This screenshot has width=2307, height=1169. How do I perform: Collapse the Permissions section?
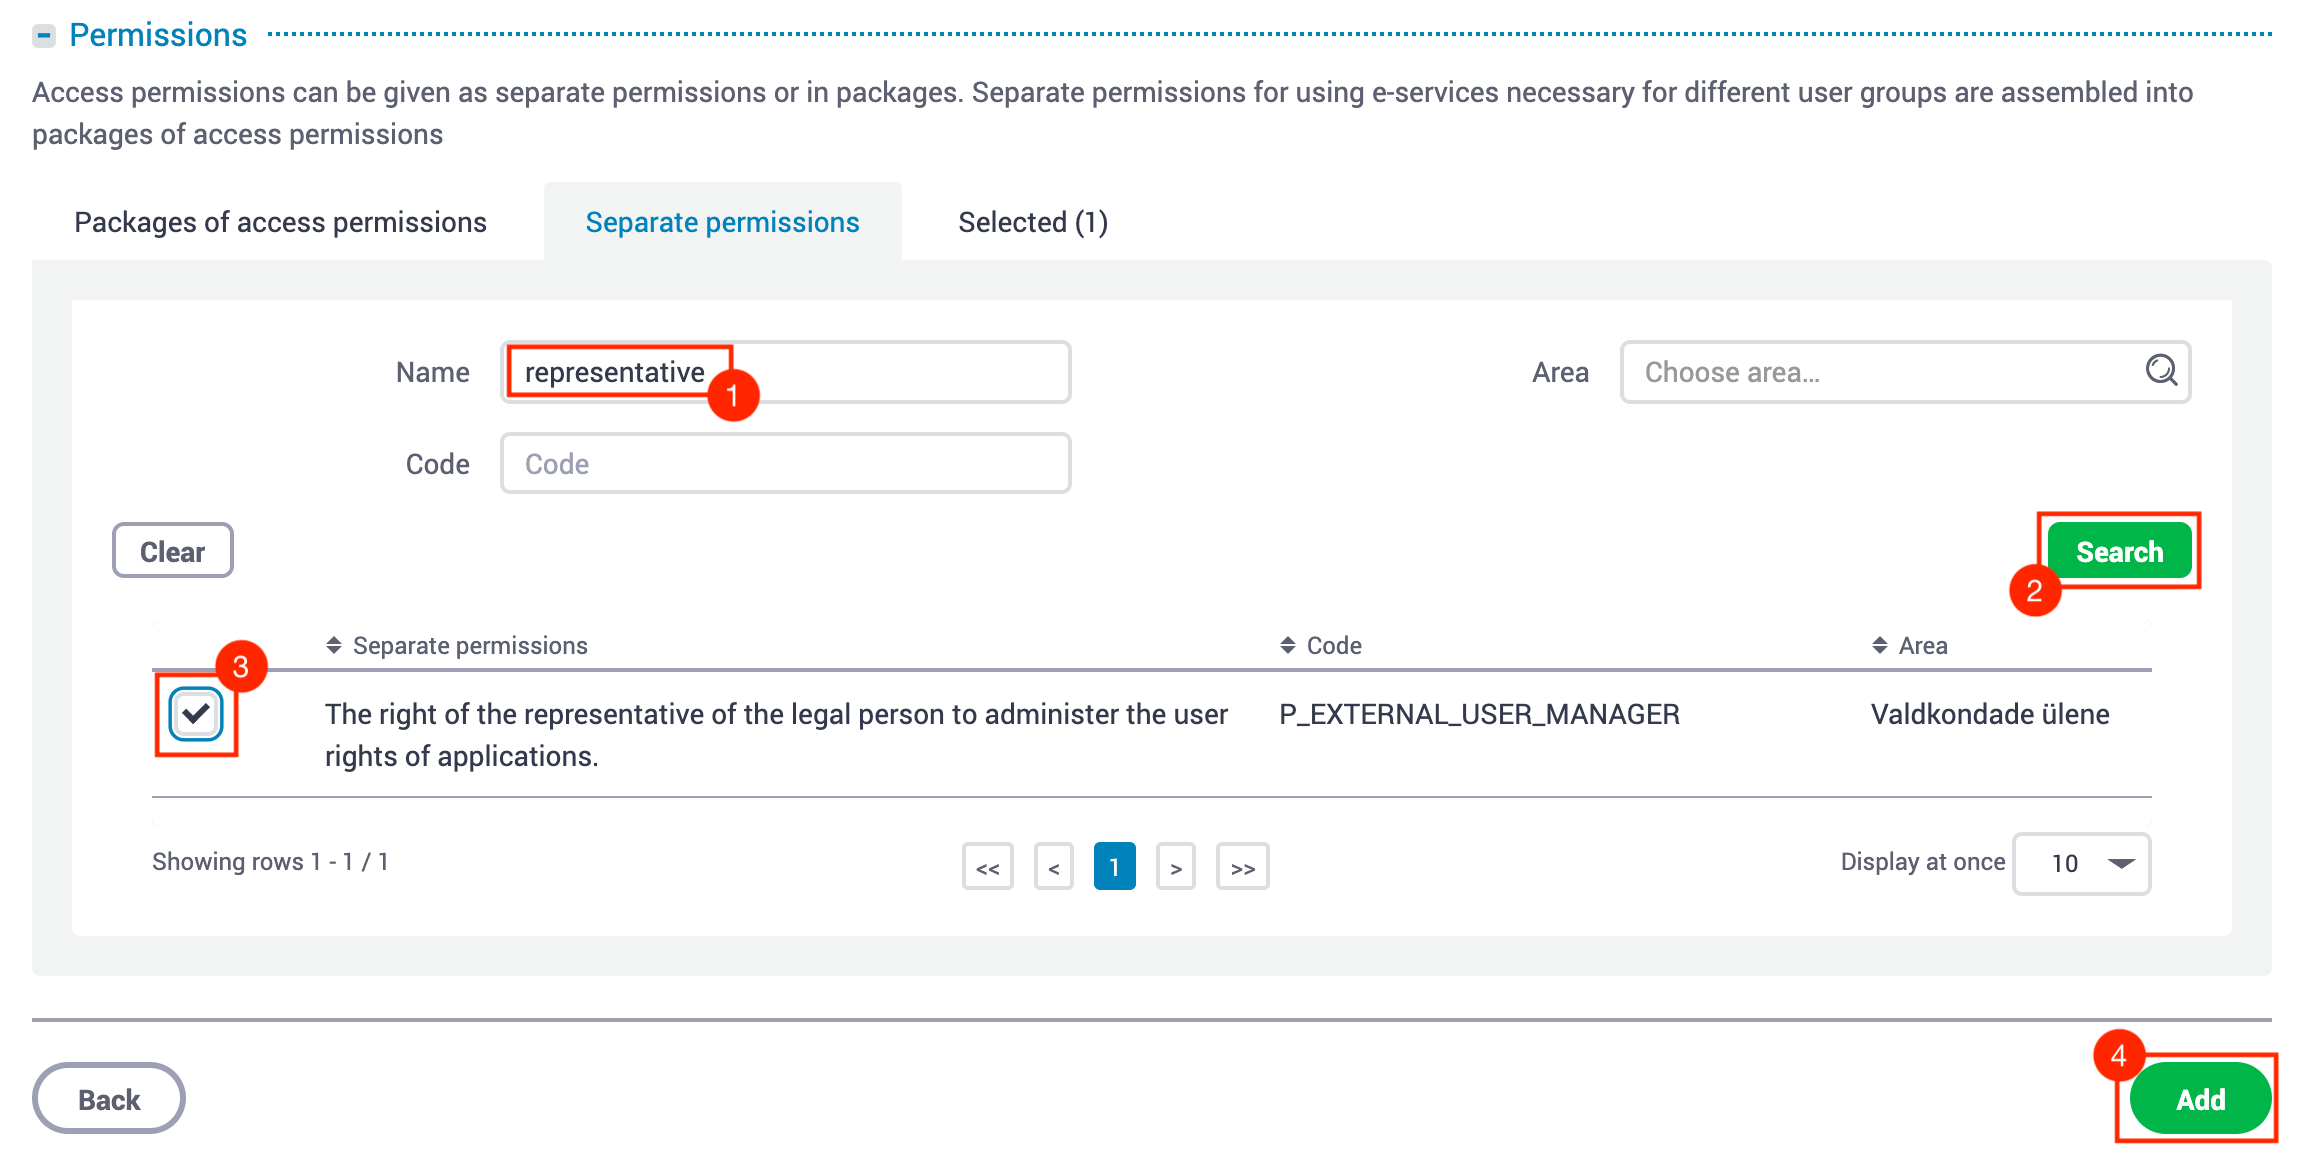point(44,35)
